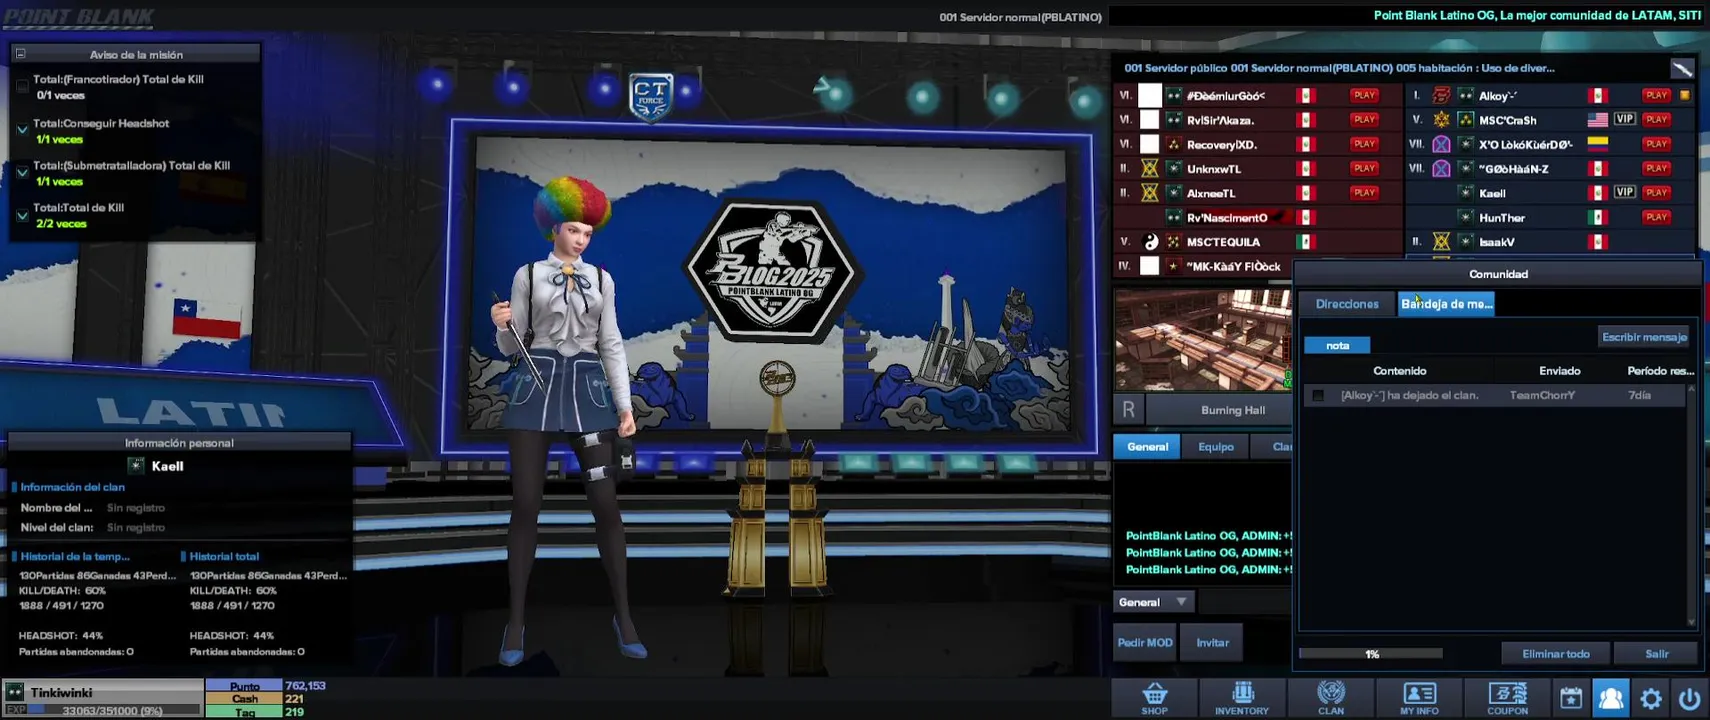Click Alkoy's red clan emblem
1710x720 pixels.
[1441, 96]
